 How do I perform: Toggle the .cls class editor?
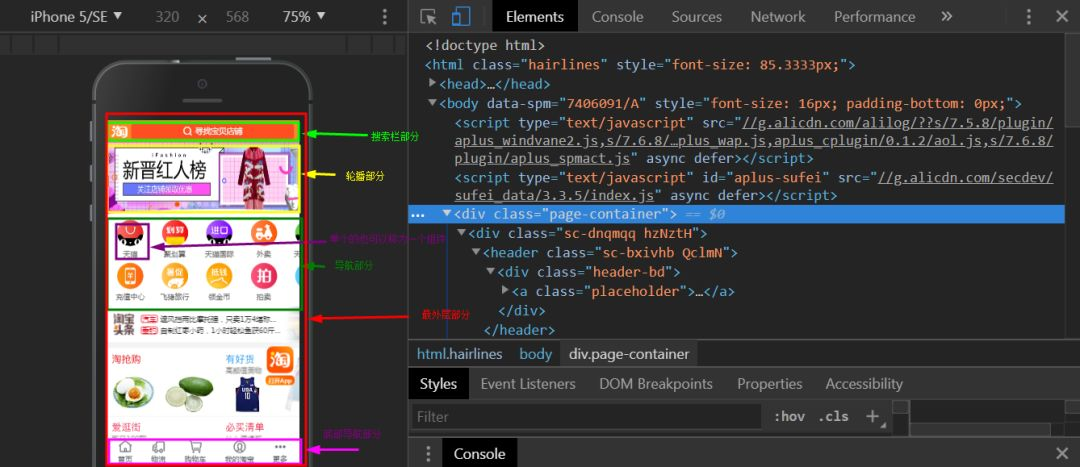pyautogui.click(x=833, y=417)
